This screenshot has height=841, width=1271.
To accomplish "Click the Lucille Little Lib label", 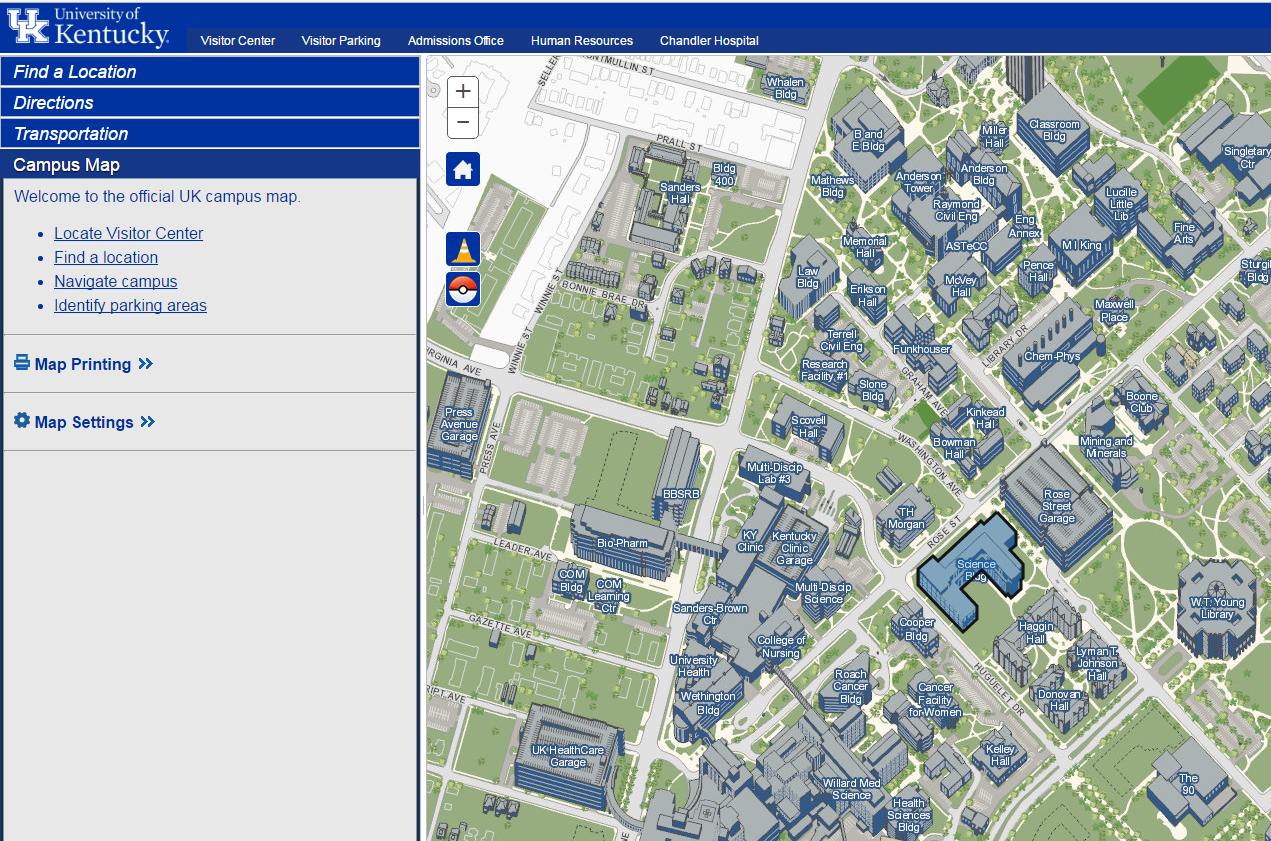I will pyautogui.click(x=1121, y=204).
